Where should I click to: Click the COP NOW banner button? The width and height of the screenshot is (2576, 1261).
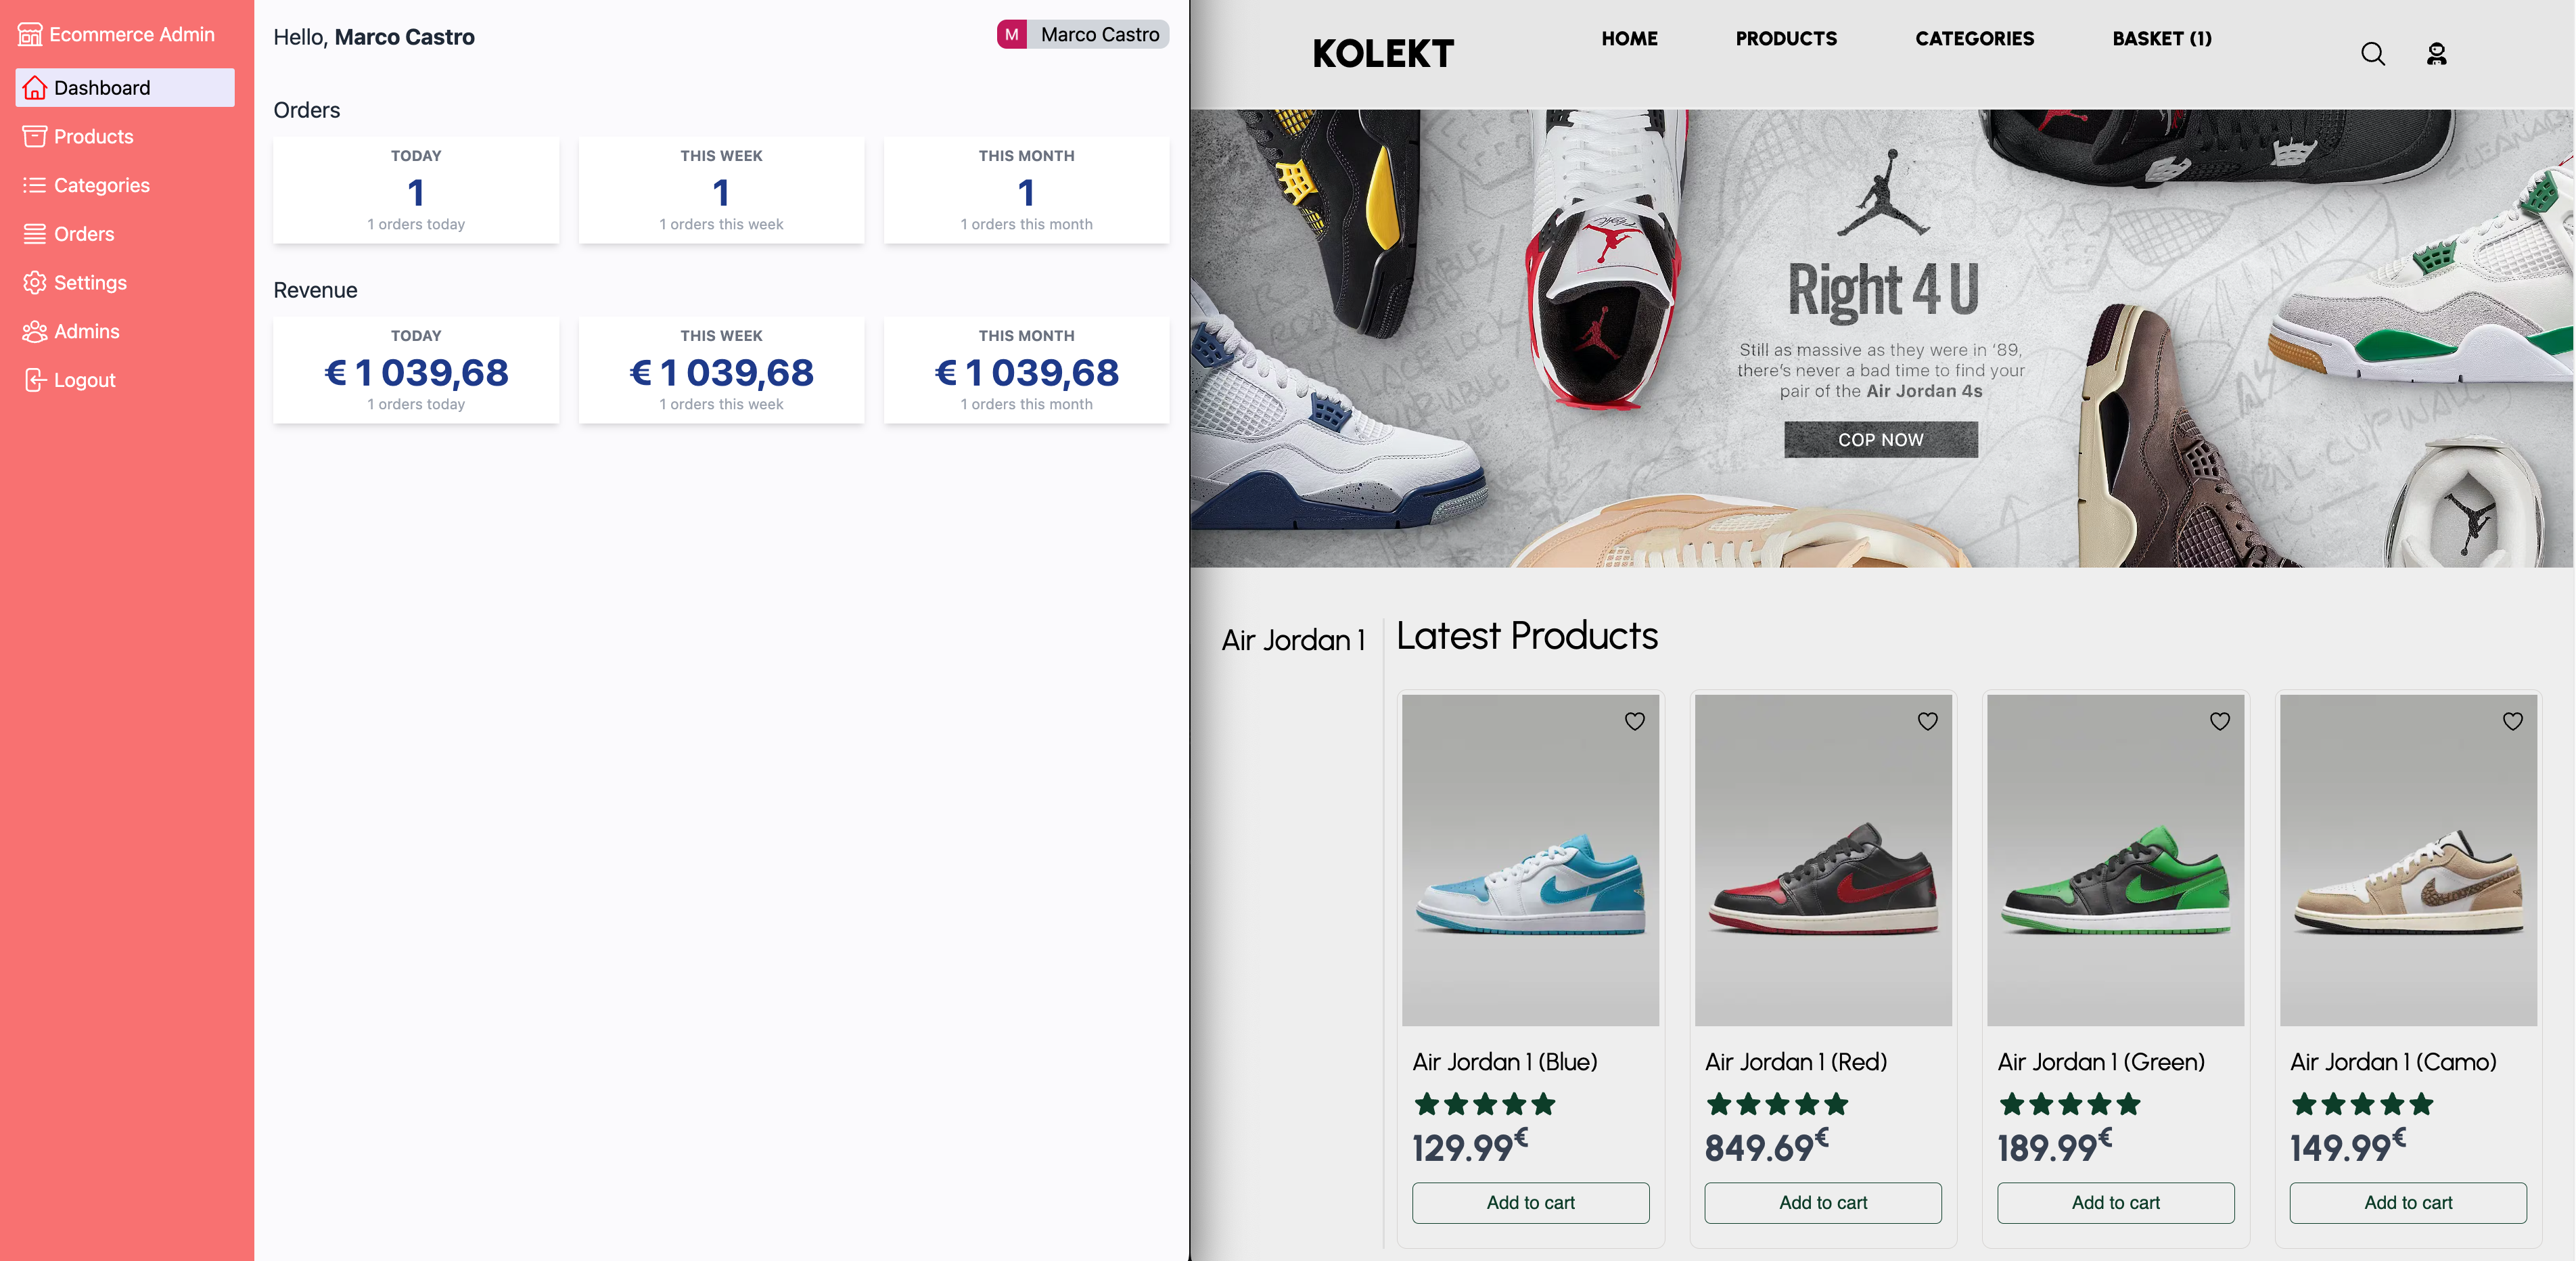click(x=1880, y=440)
